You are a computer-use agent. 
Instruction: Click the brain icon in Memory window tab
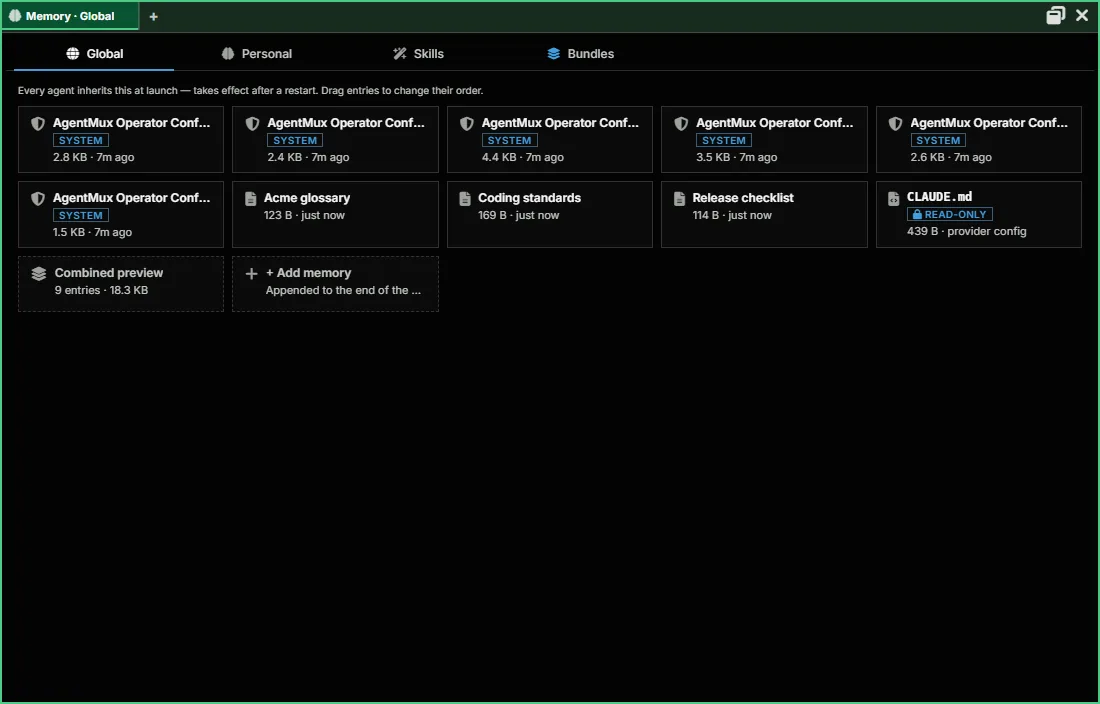(x=15, y=16)
